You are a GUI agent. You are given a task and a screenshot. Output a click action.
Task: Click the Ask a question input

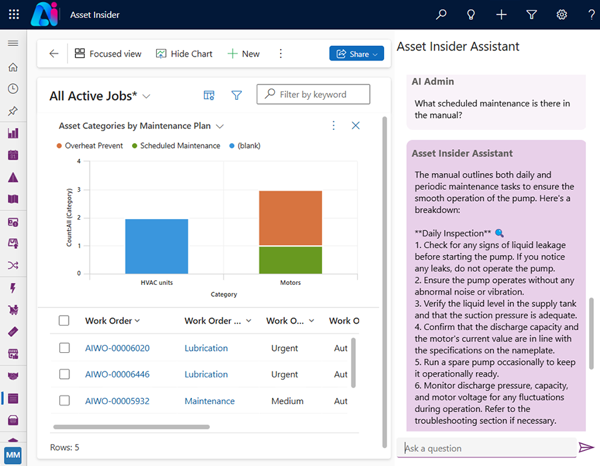[x=486, y=448]
